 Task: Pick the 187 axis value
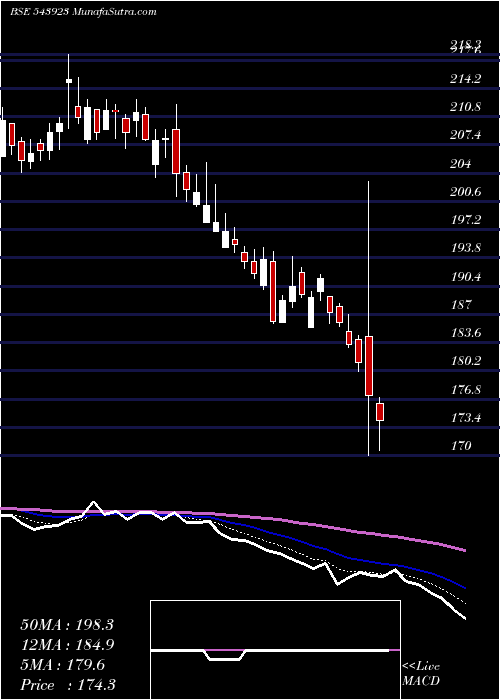[461, 304]
